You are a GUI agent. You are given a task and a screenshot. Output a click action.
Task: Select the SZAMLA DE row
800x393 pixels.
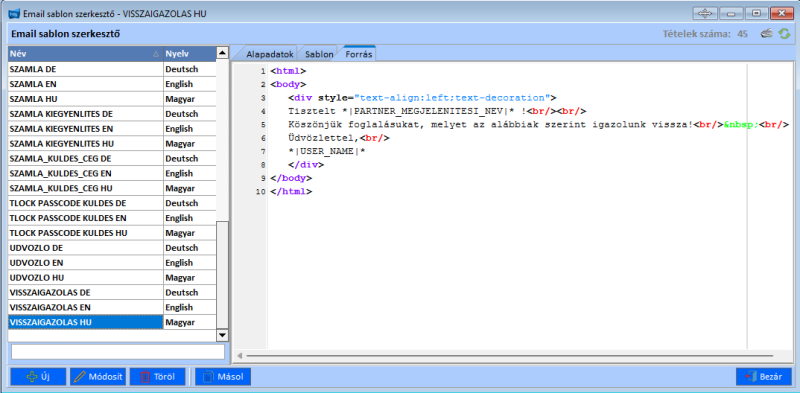(x=112, y=69)
